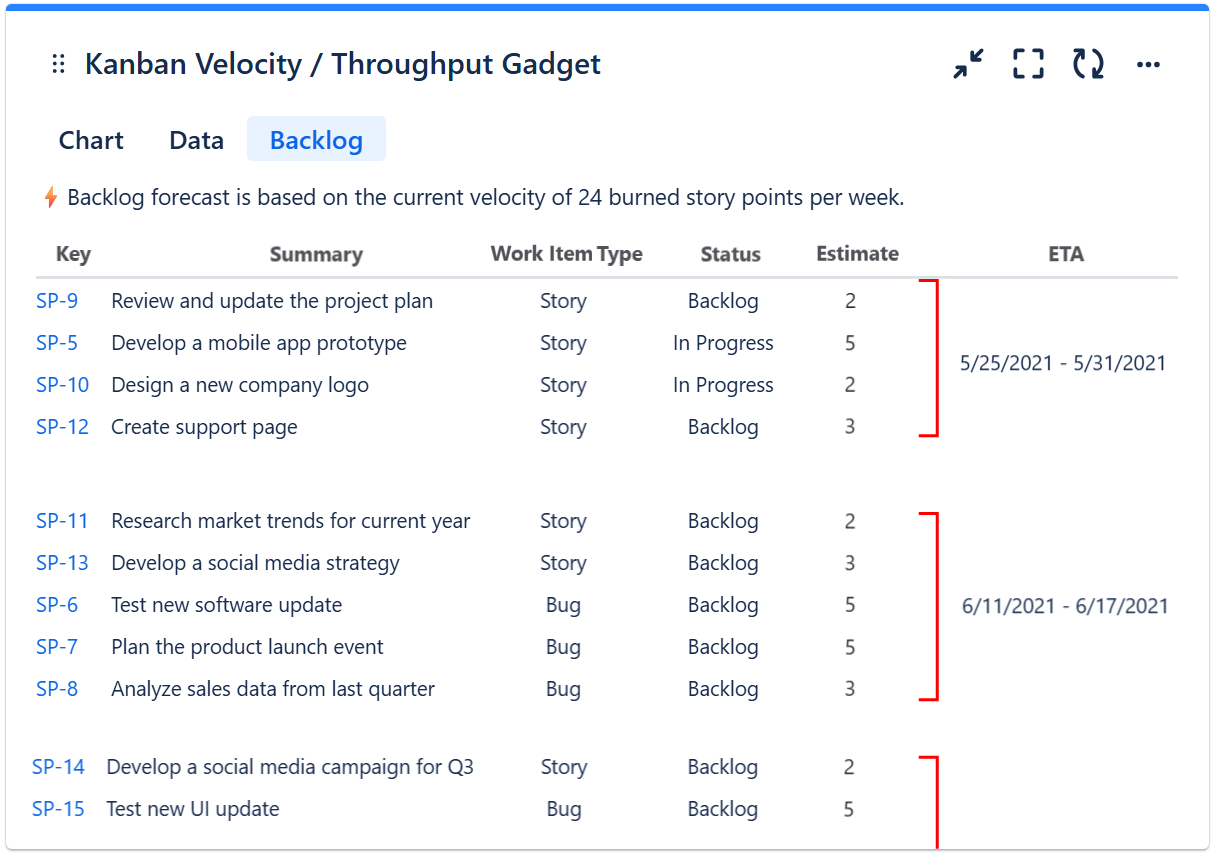Screen dimensions: 1214x860
Task: Click the lightning bolt forecast icon
Action: click(49, 197)
